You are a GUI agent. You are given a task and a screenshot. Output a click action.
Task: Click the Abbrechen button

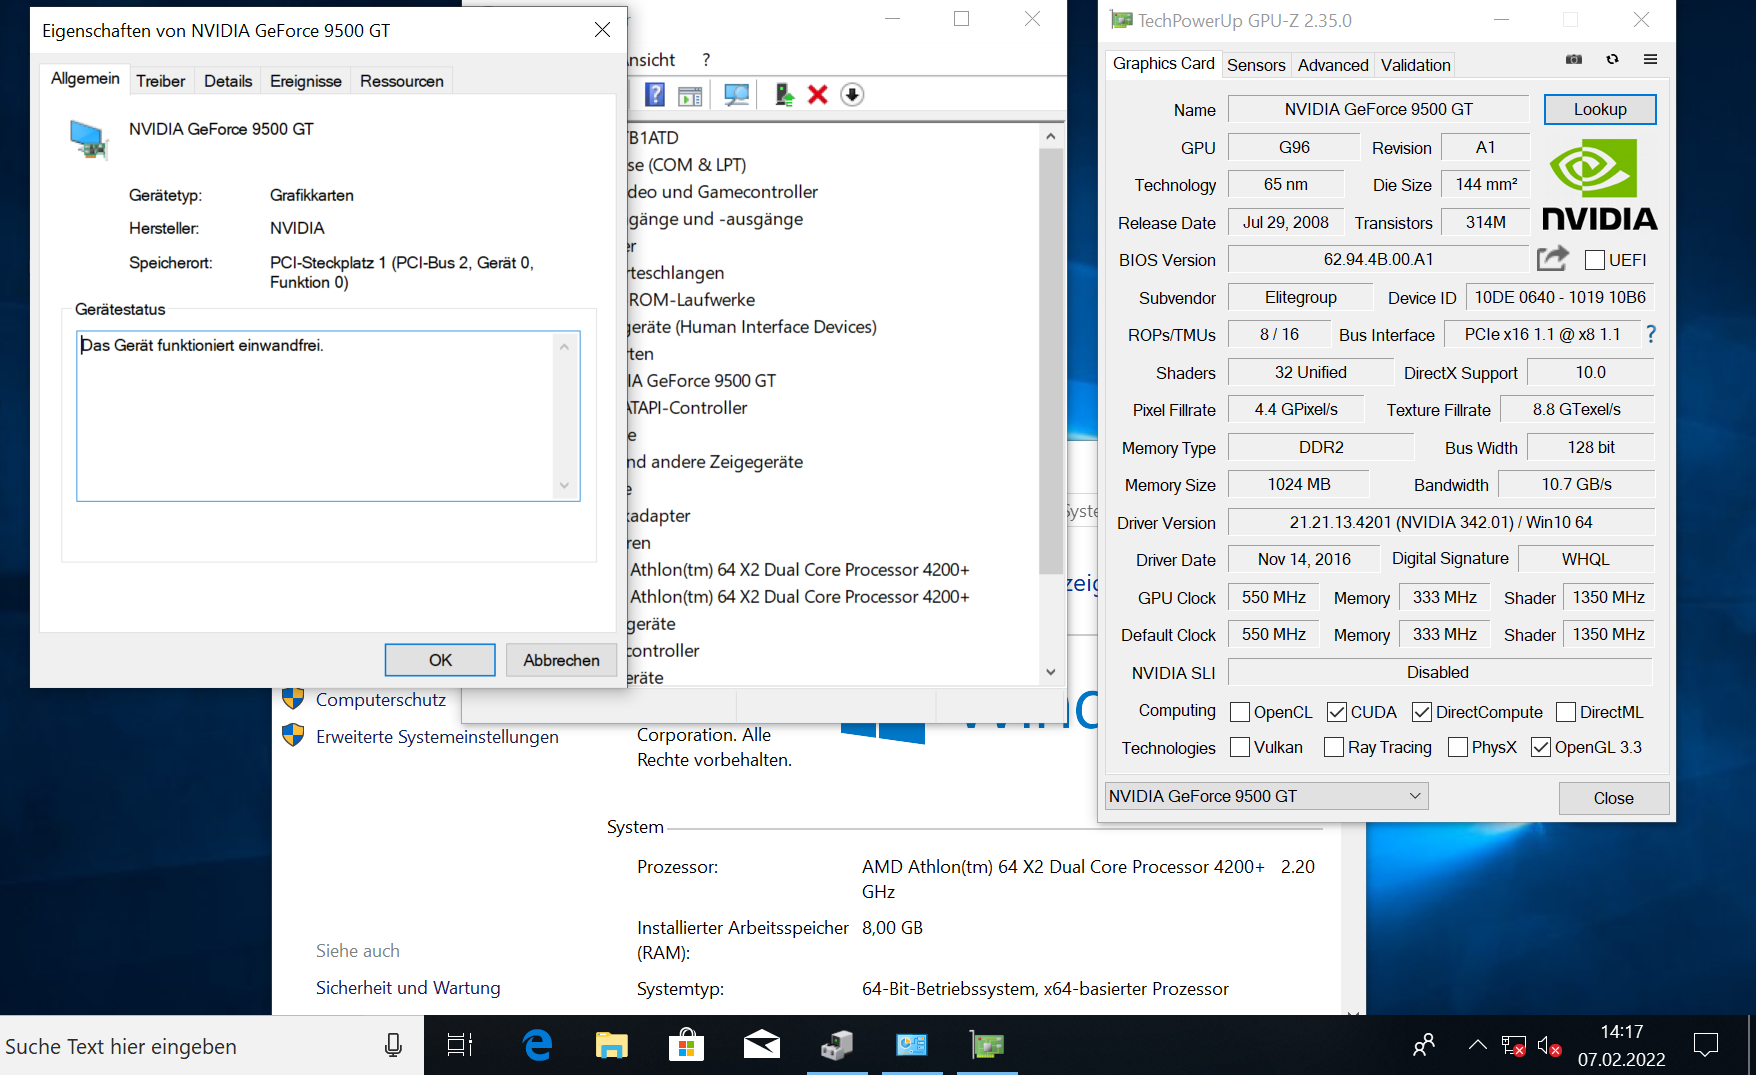561,660
